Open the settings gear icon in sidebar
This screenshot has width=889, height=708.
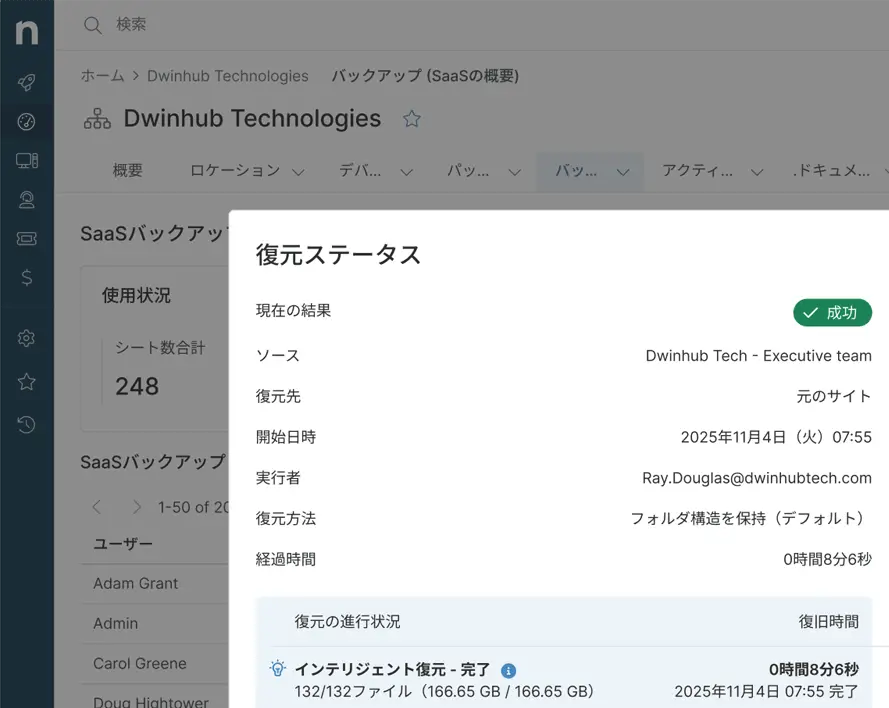26,338
